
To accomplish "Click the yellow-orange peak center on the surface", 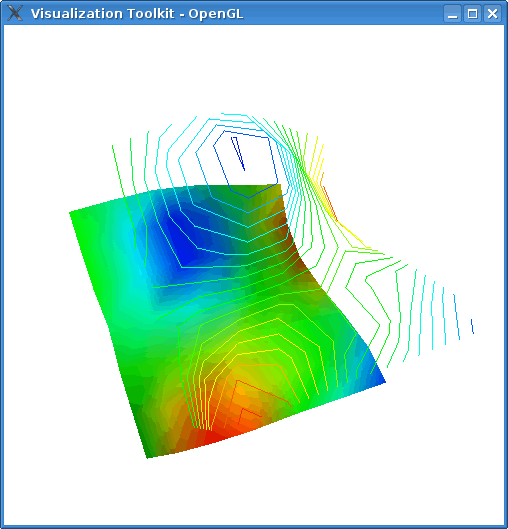I will pos(239,390).
